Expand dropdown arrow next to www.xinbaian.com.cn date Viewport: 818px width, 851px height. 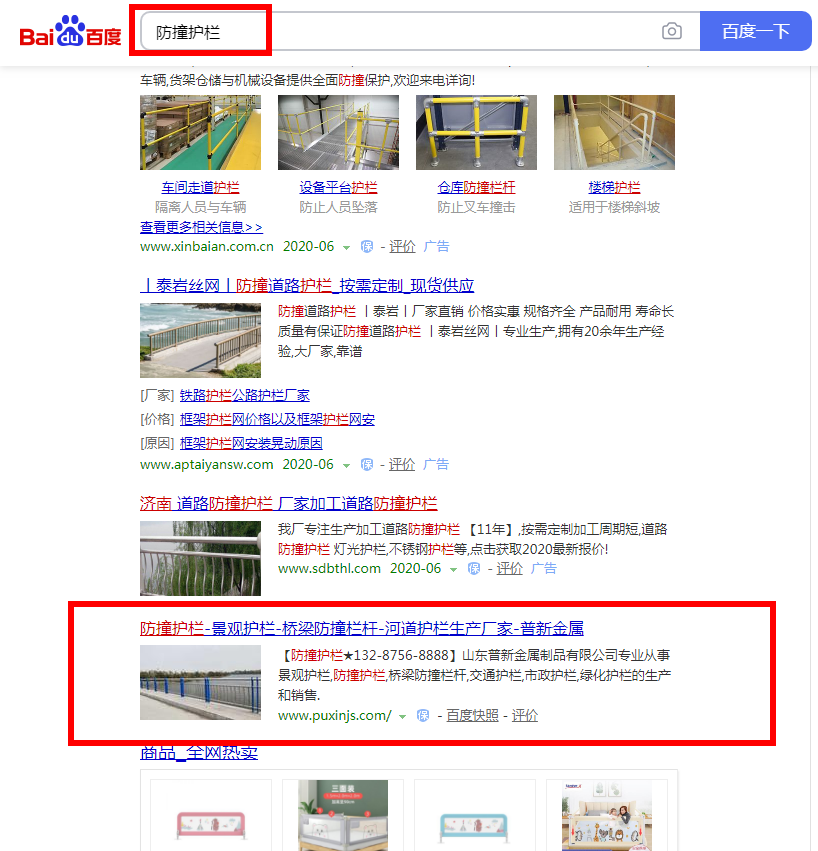coord(346,248)
